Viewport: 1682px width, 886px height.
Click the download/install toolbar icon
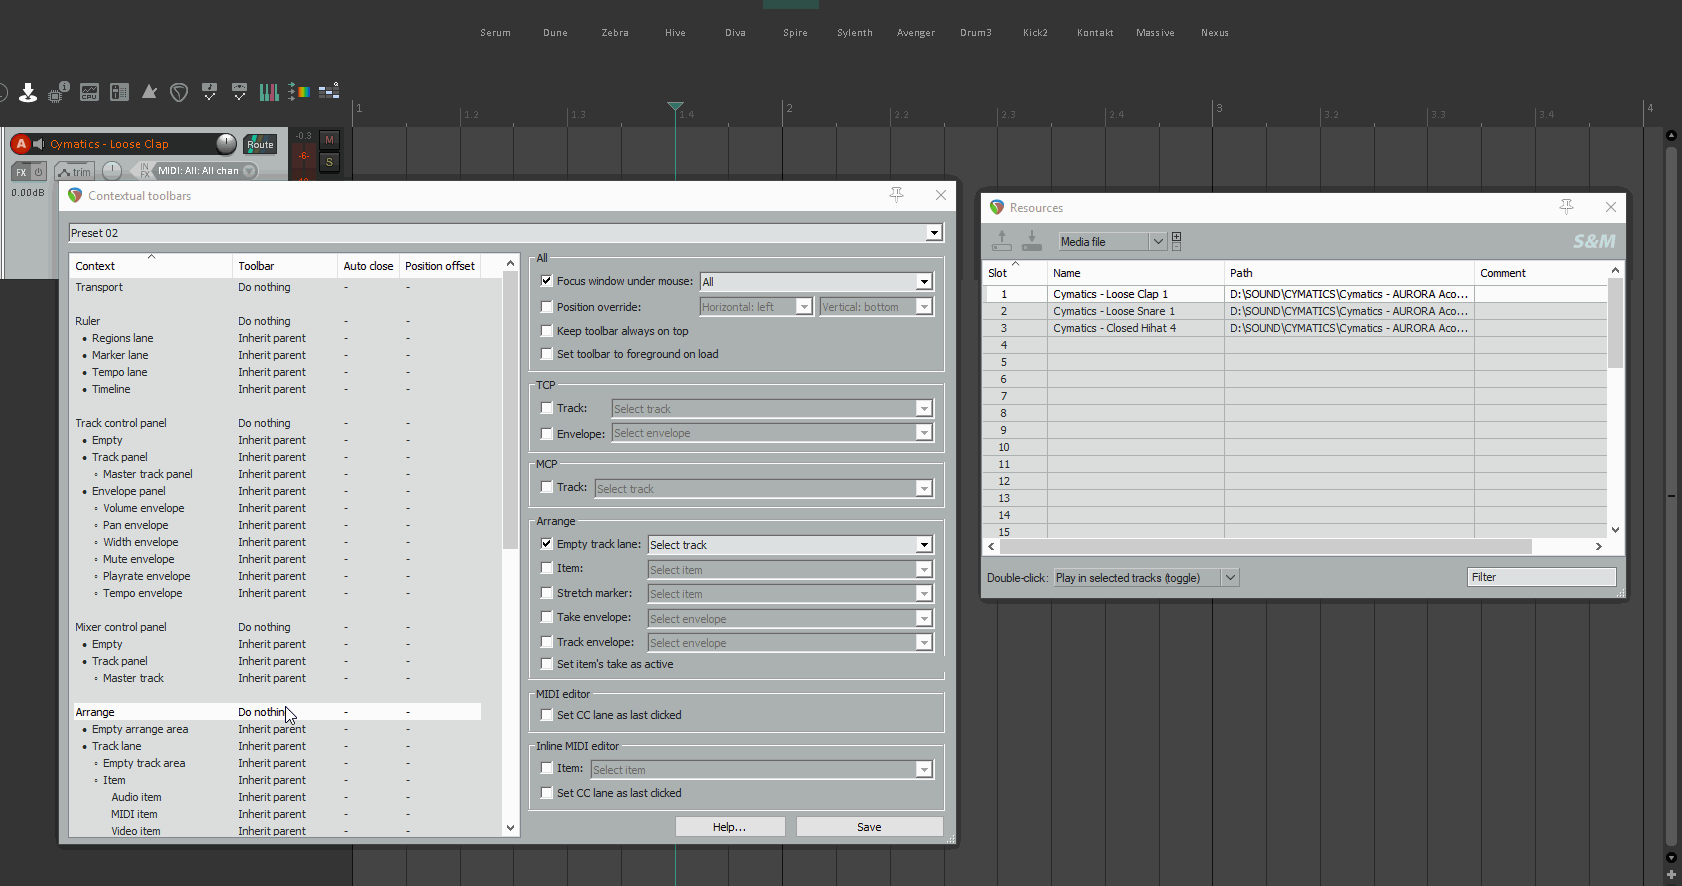pos(28,93)
